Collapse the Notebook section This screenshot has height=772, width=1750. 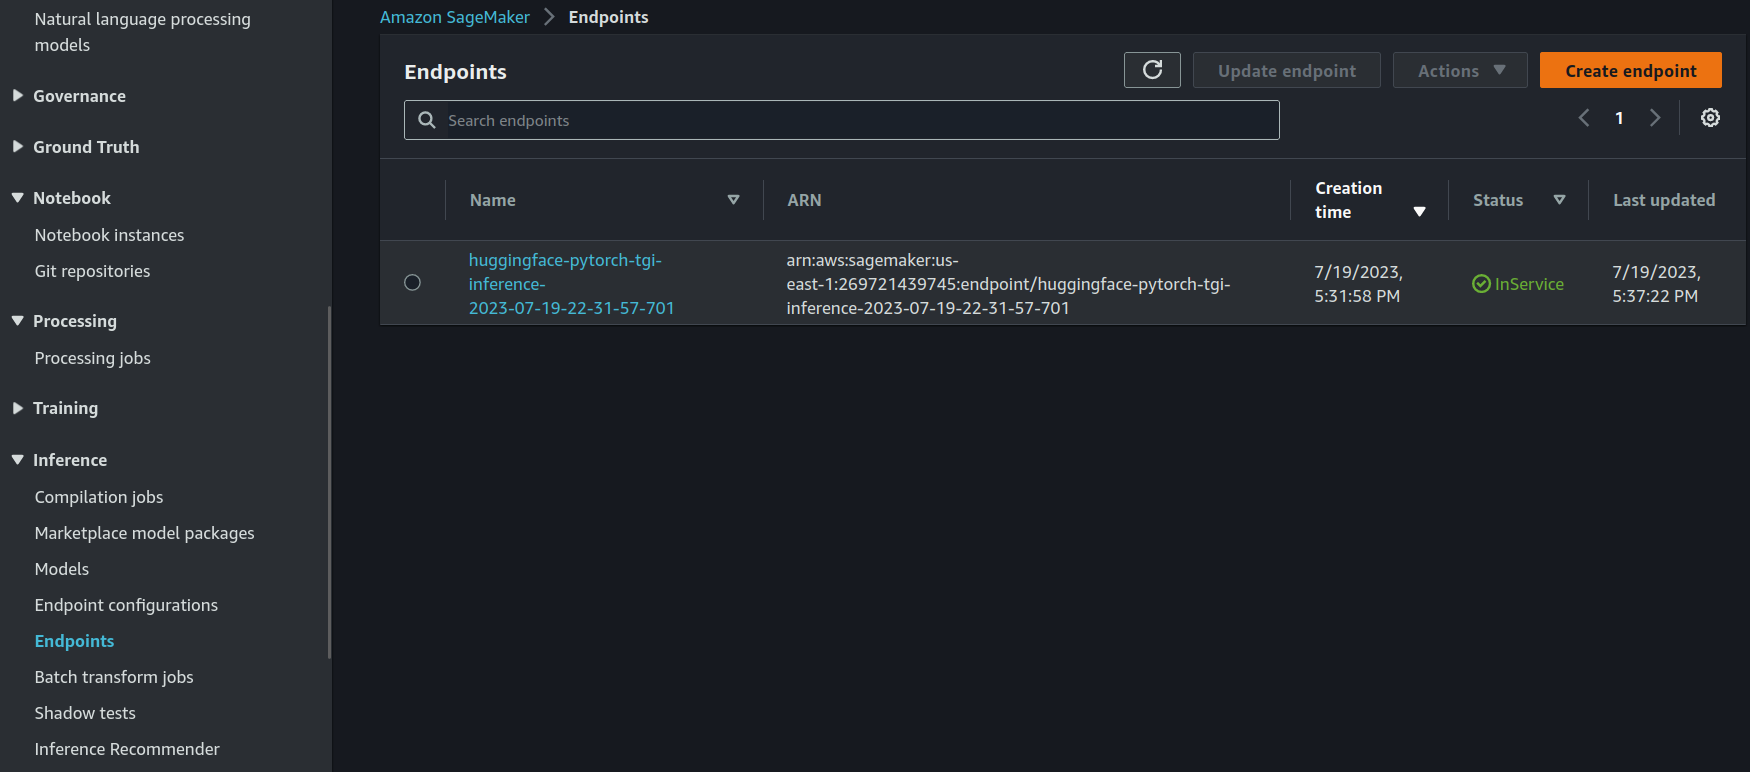pos(18,198)
